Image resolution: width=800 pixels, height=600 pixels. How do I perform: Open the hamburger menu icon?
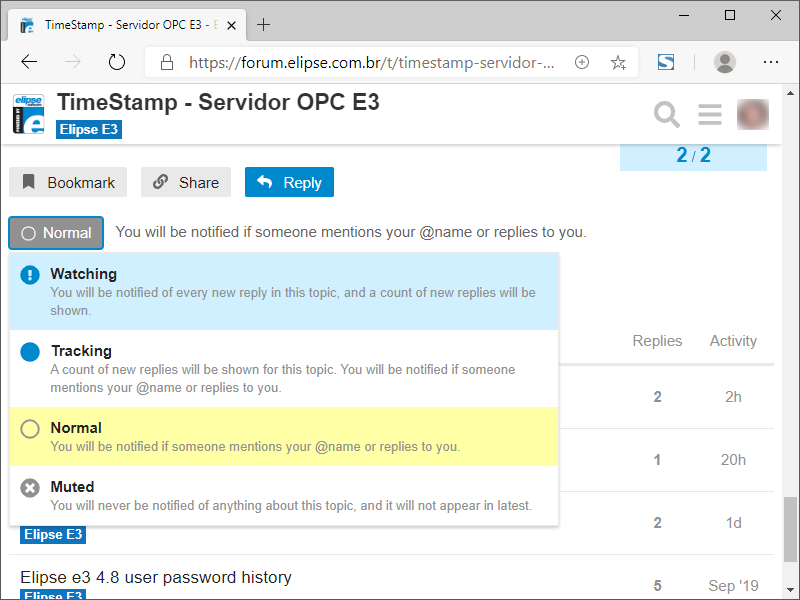point(710,115)
